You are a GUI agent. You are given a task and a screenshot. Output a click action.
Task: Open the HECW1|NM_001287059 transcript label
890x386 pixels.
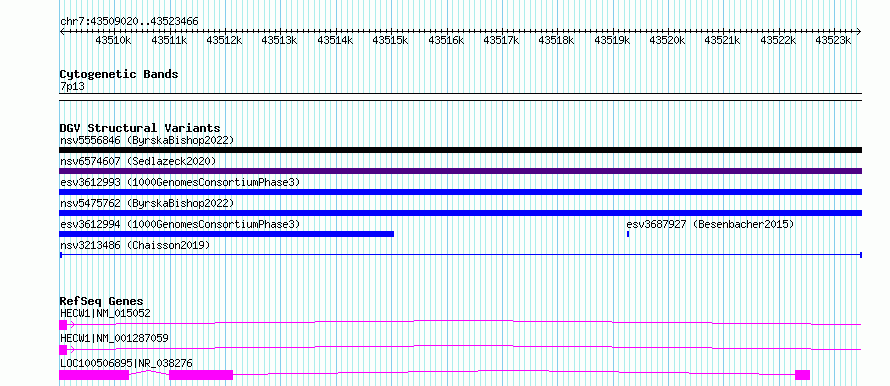click(114, 338)
